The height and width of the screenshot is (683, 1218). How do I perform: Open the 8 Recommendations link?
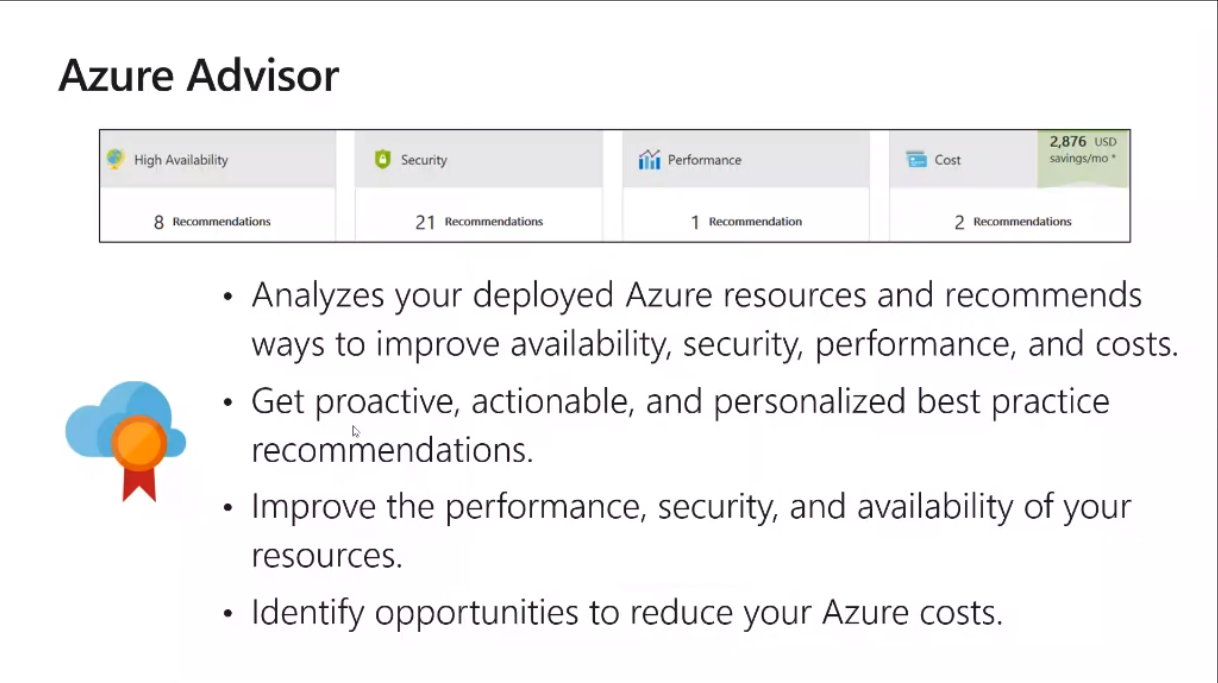[212, 222]
